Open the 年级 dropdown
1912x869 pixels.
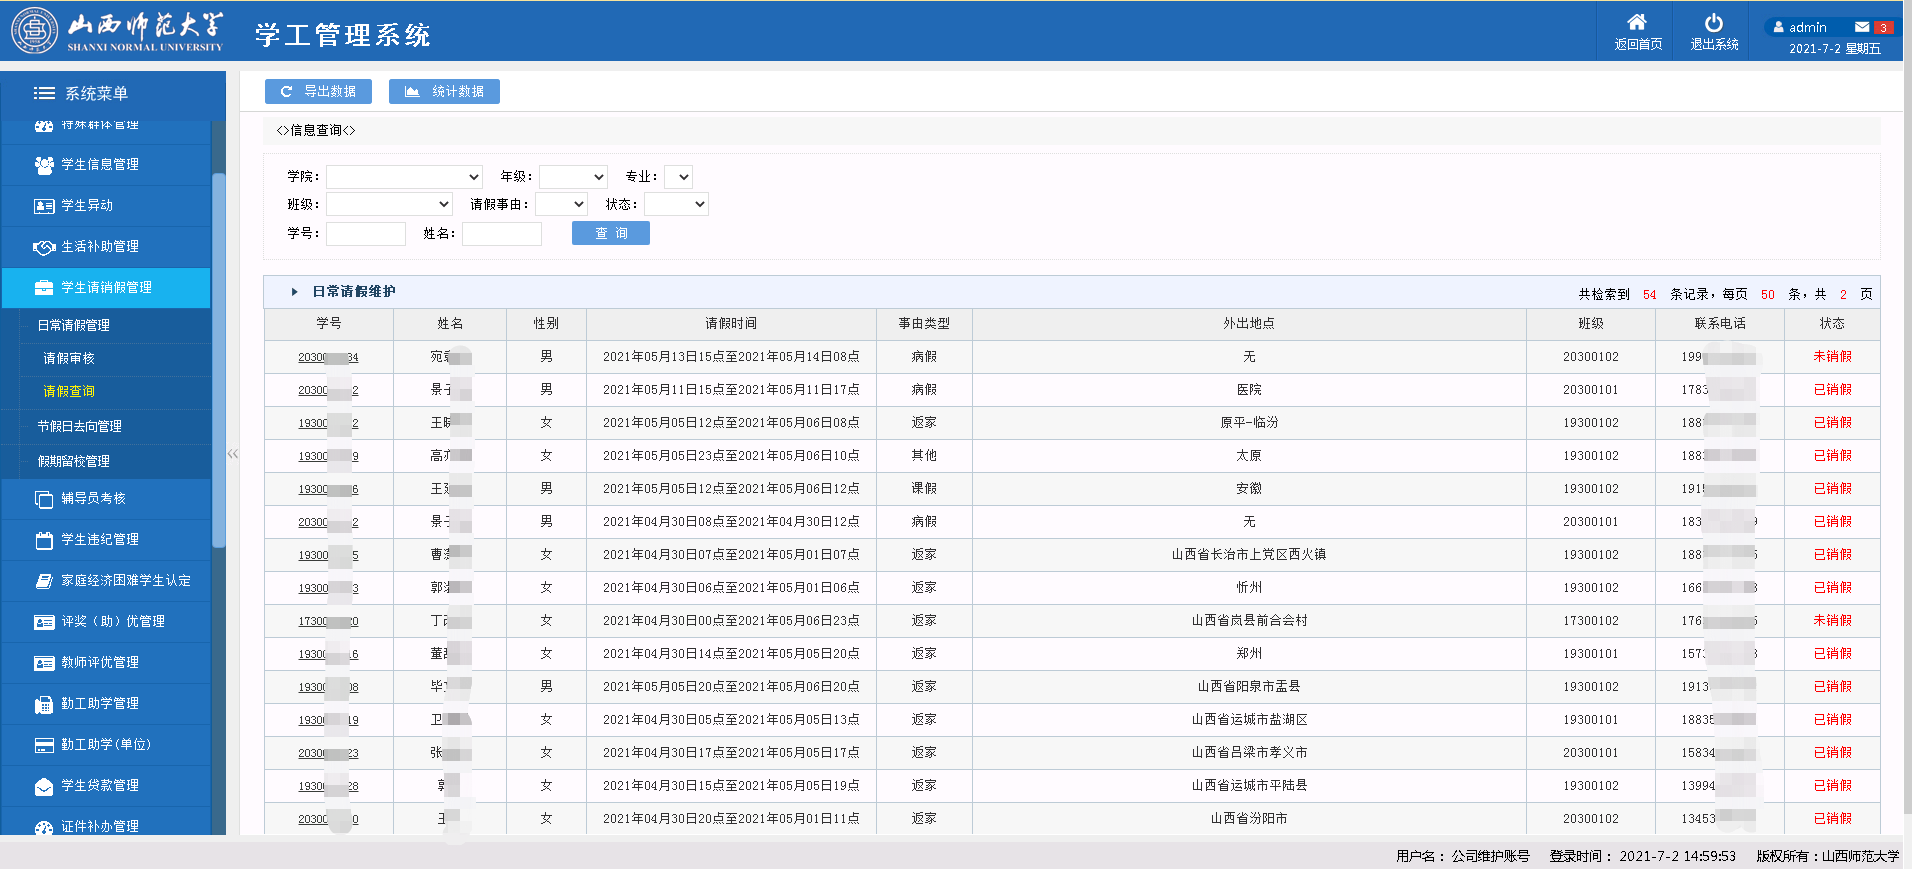tap(573, 177)
